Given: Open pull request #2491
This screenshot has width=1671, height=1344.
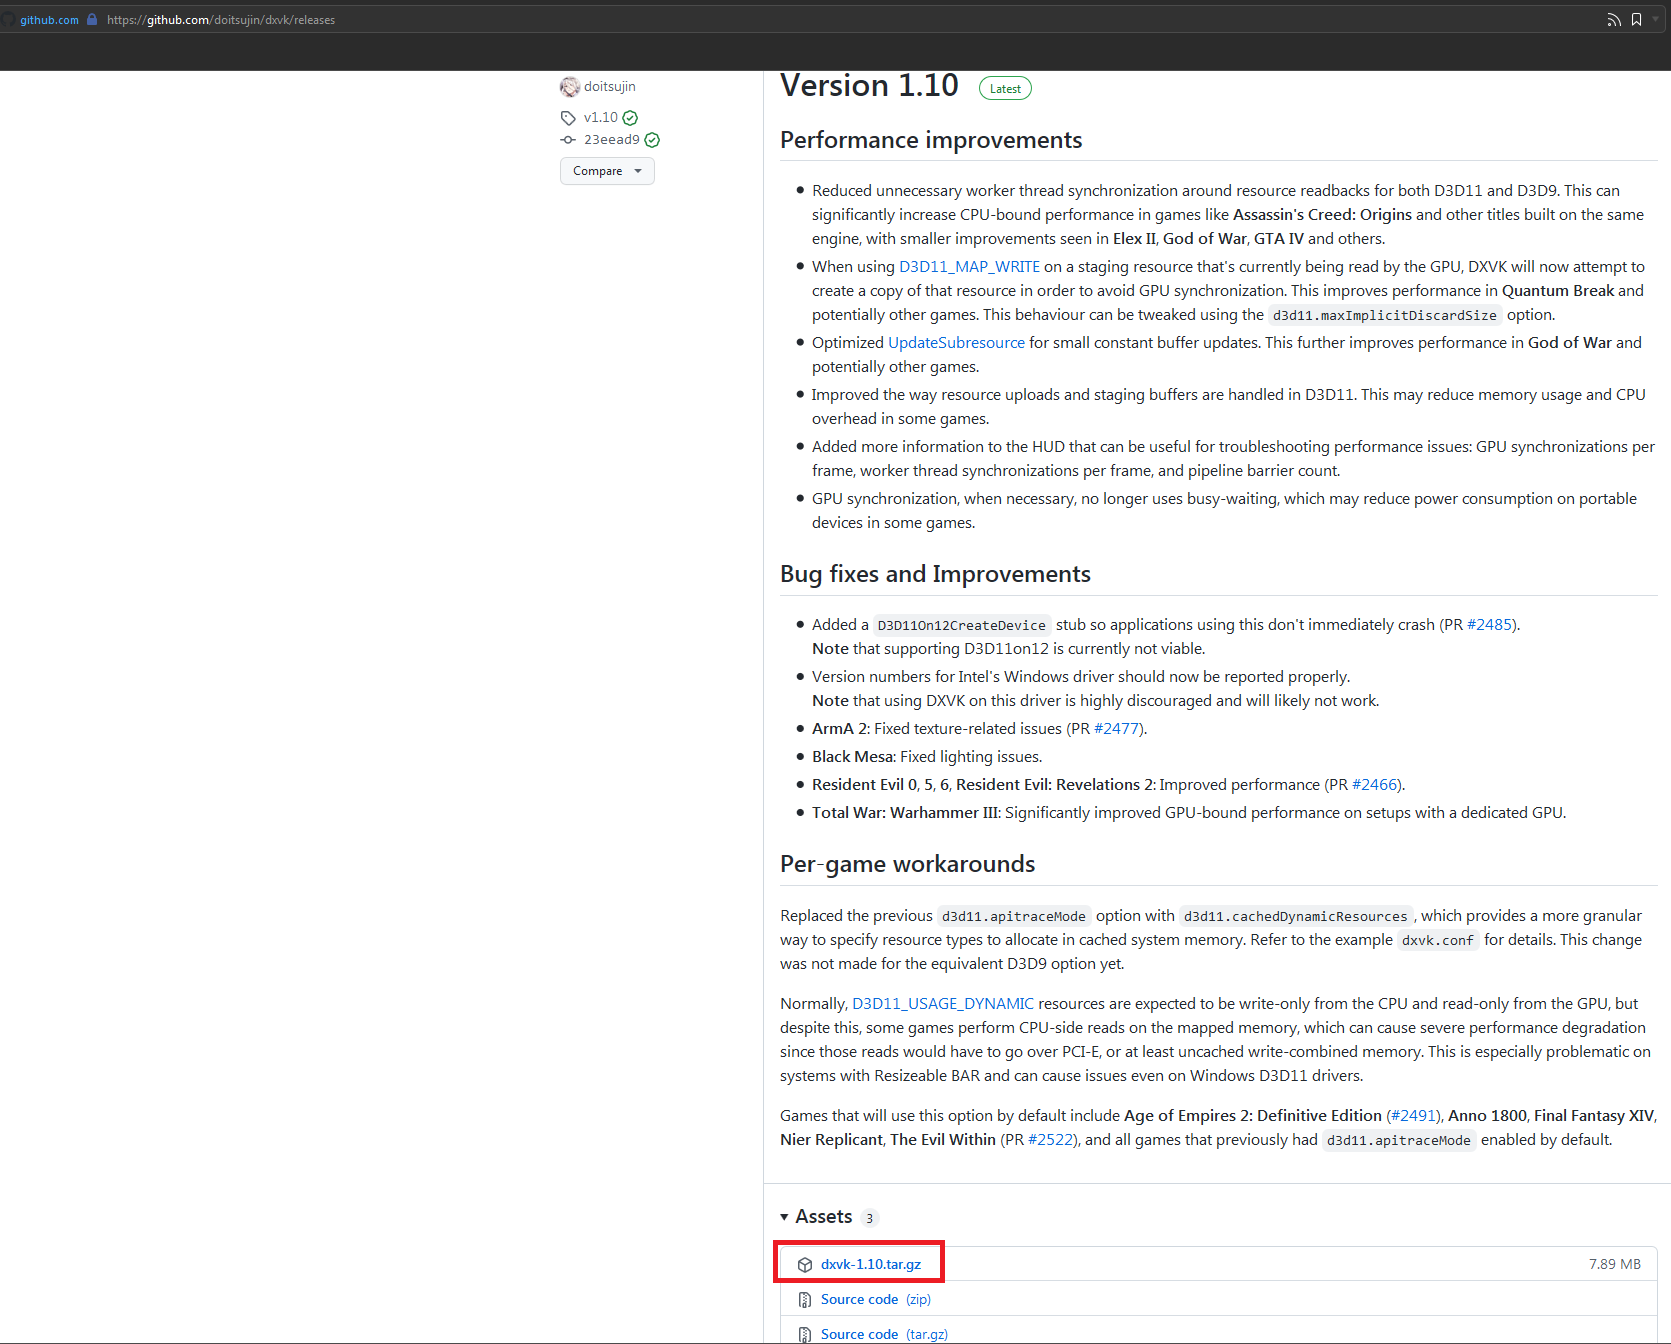Looking at the screenshot, I should click(1412, 1116).
